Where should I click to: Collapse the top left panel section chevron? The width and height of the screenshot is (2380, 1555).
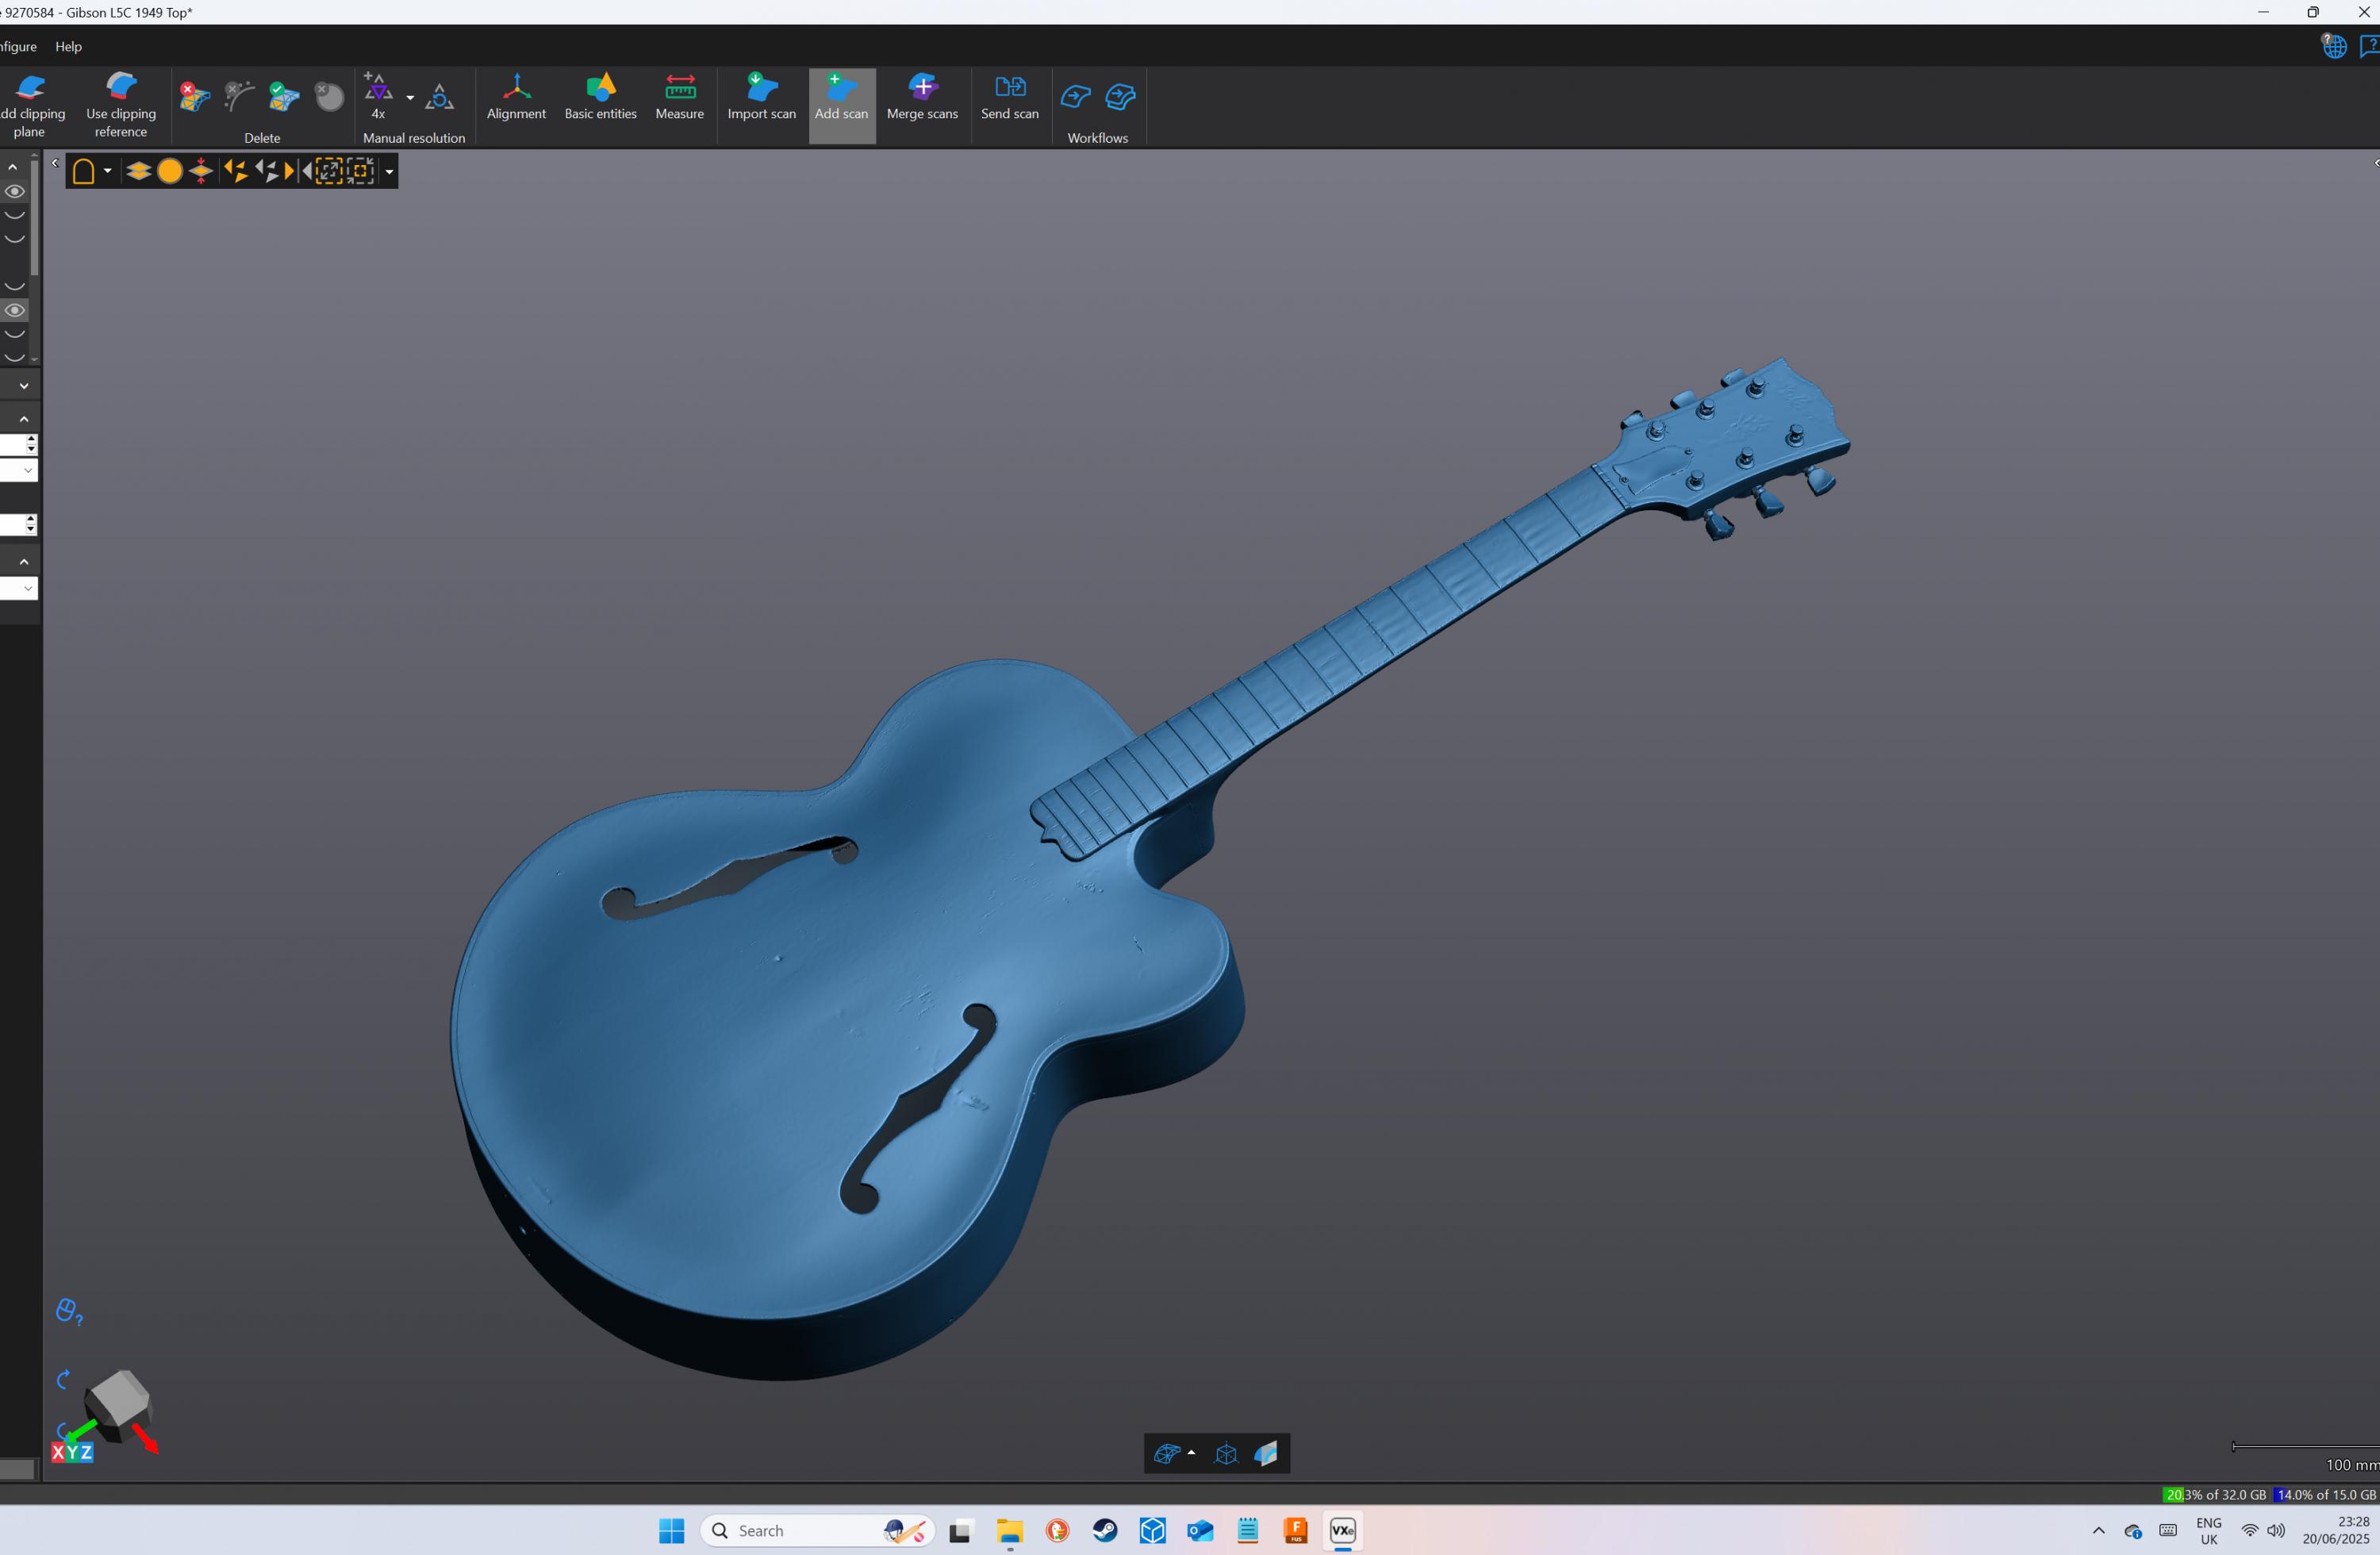click(x=12, y=167)
